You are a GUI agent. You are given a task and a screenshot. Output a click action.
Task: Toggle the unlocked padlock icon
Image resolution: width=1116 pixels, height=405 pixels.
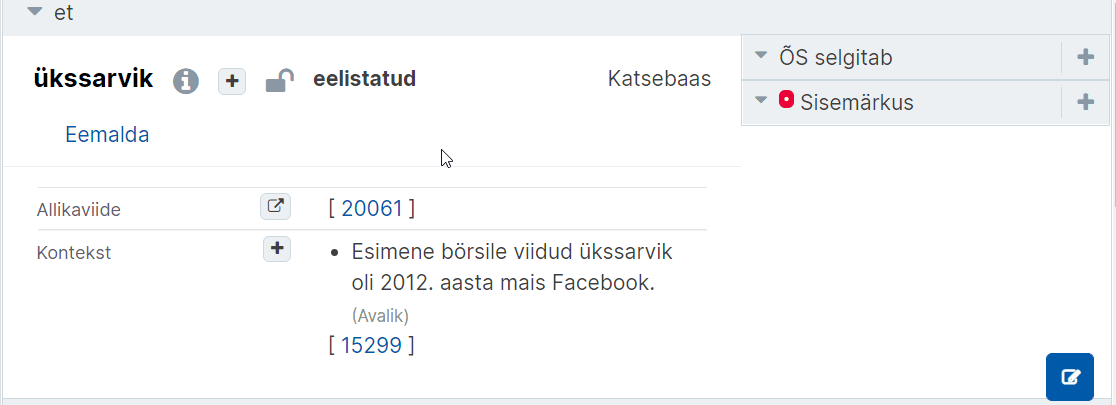[279, 80]
